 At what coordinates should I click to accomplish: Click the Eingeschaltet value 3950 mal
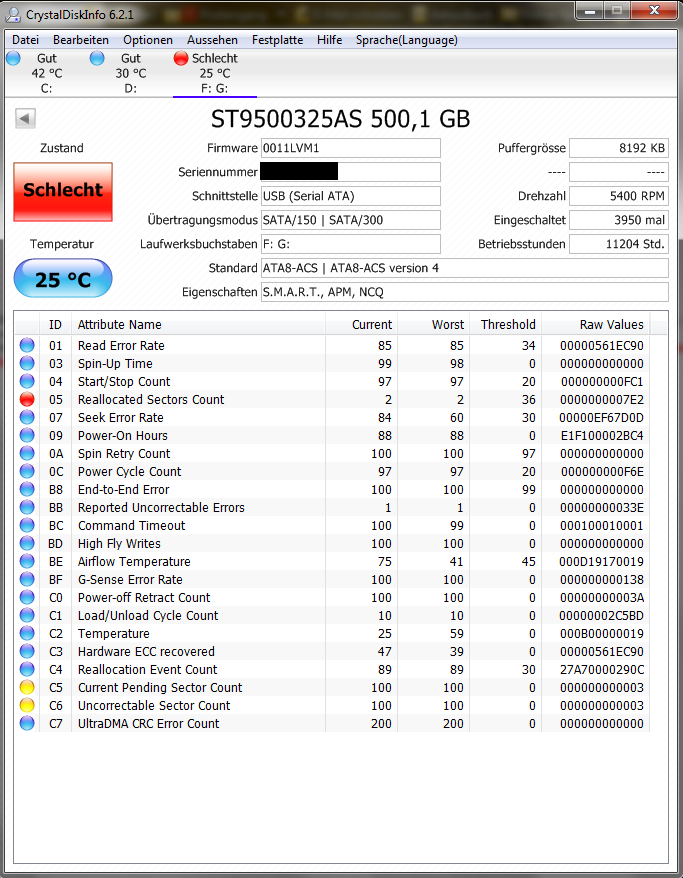(619, 220)
